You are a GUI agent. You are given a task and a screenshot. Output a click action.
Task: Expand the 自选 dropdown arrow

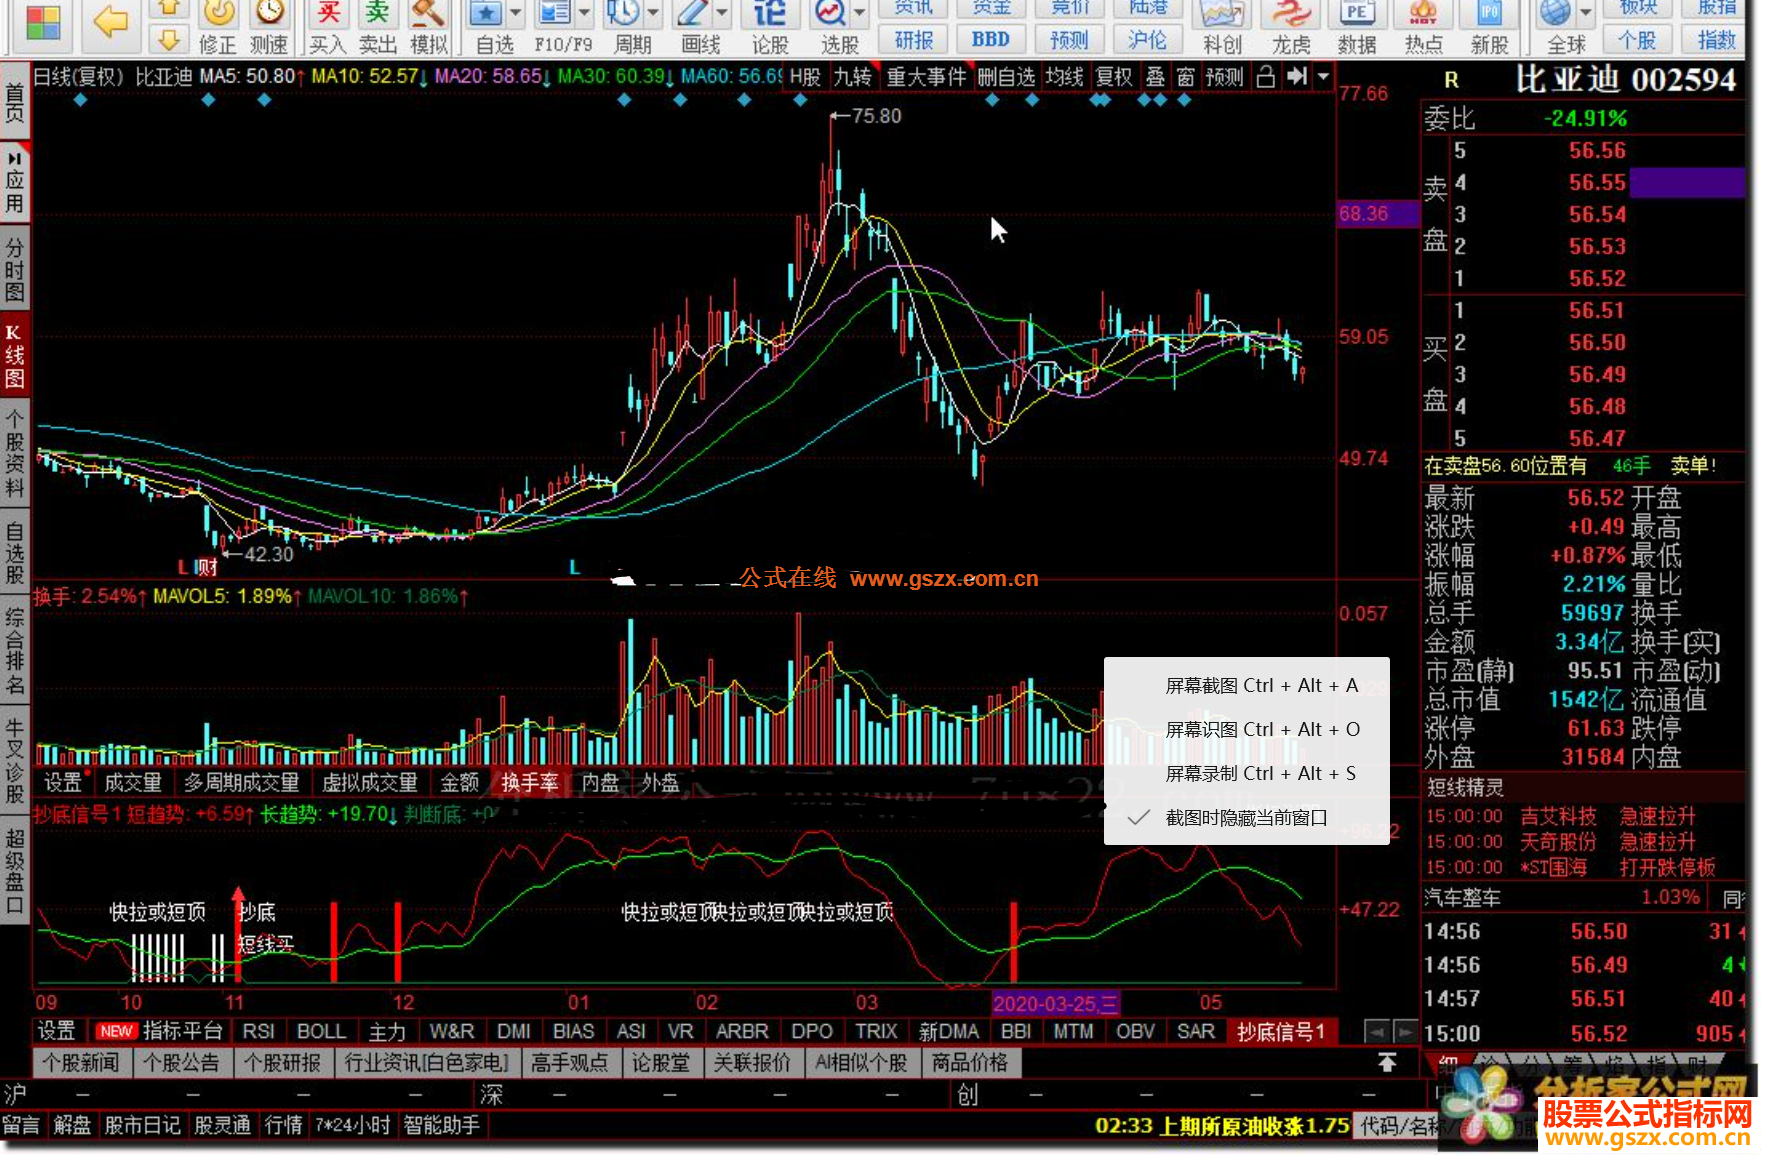click(516, 14)
